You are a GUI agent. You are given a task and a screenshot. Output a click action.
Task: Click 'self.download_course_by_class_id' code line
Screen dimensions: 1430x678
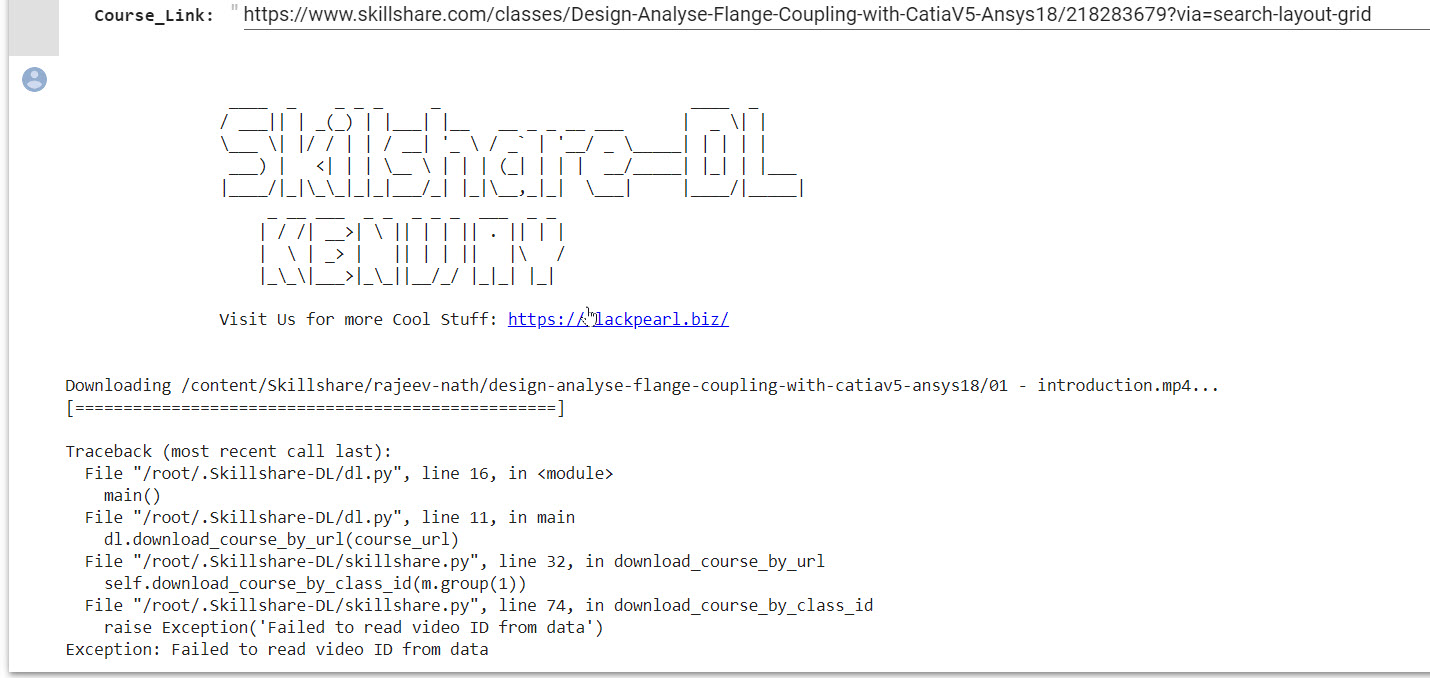coord(315,584)
